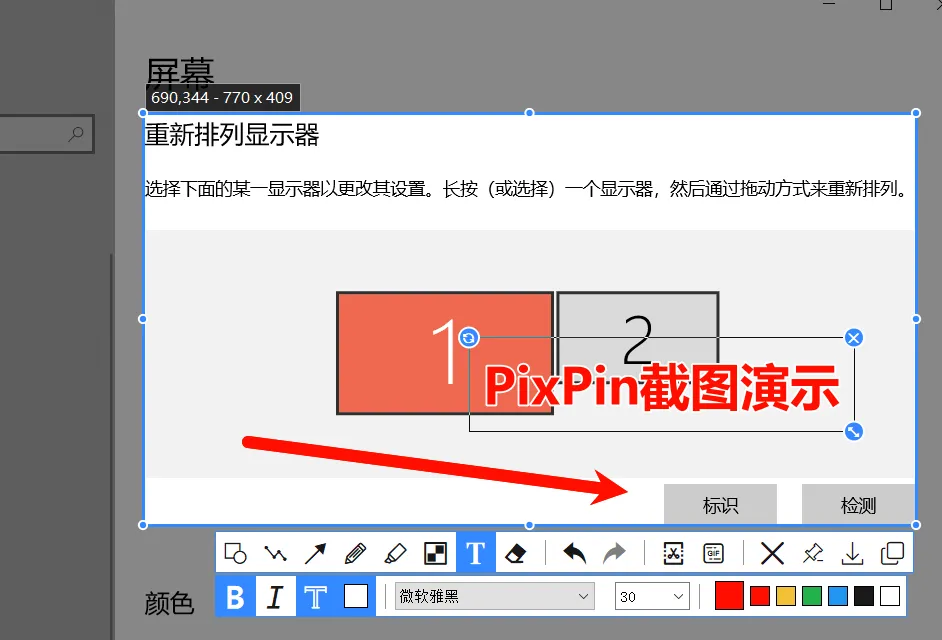Select the freehand scribble tool

[x=277, y=552]
